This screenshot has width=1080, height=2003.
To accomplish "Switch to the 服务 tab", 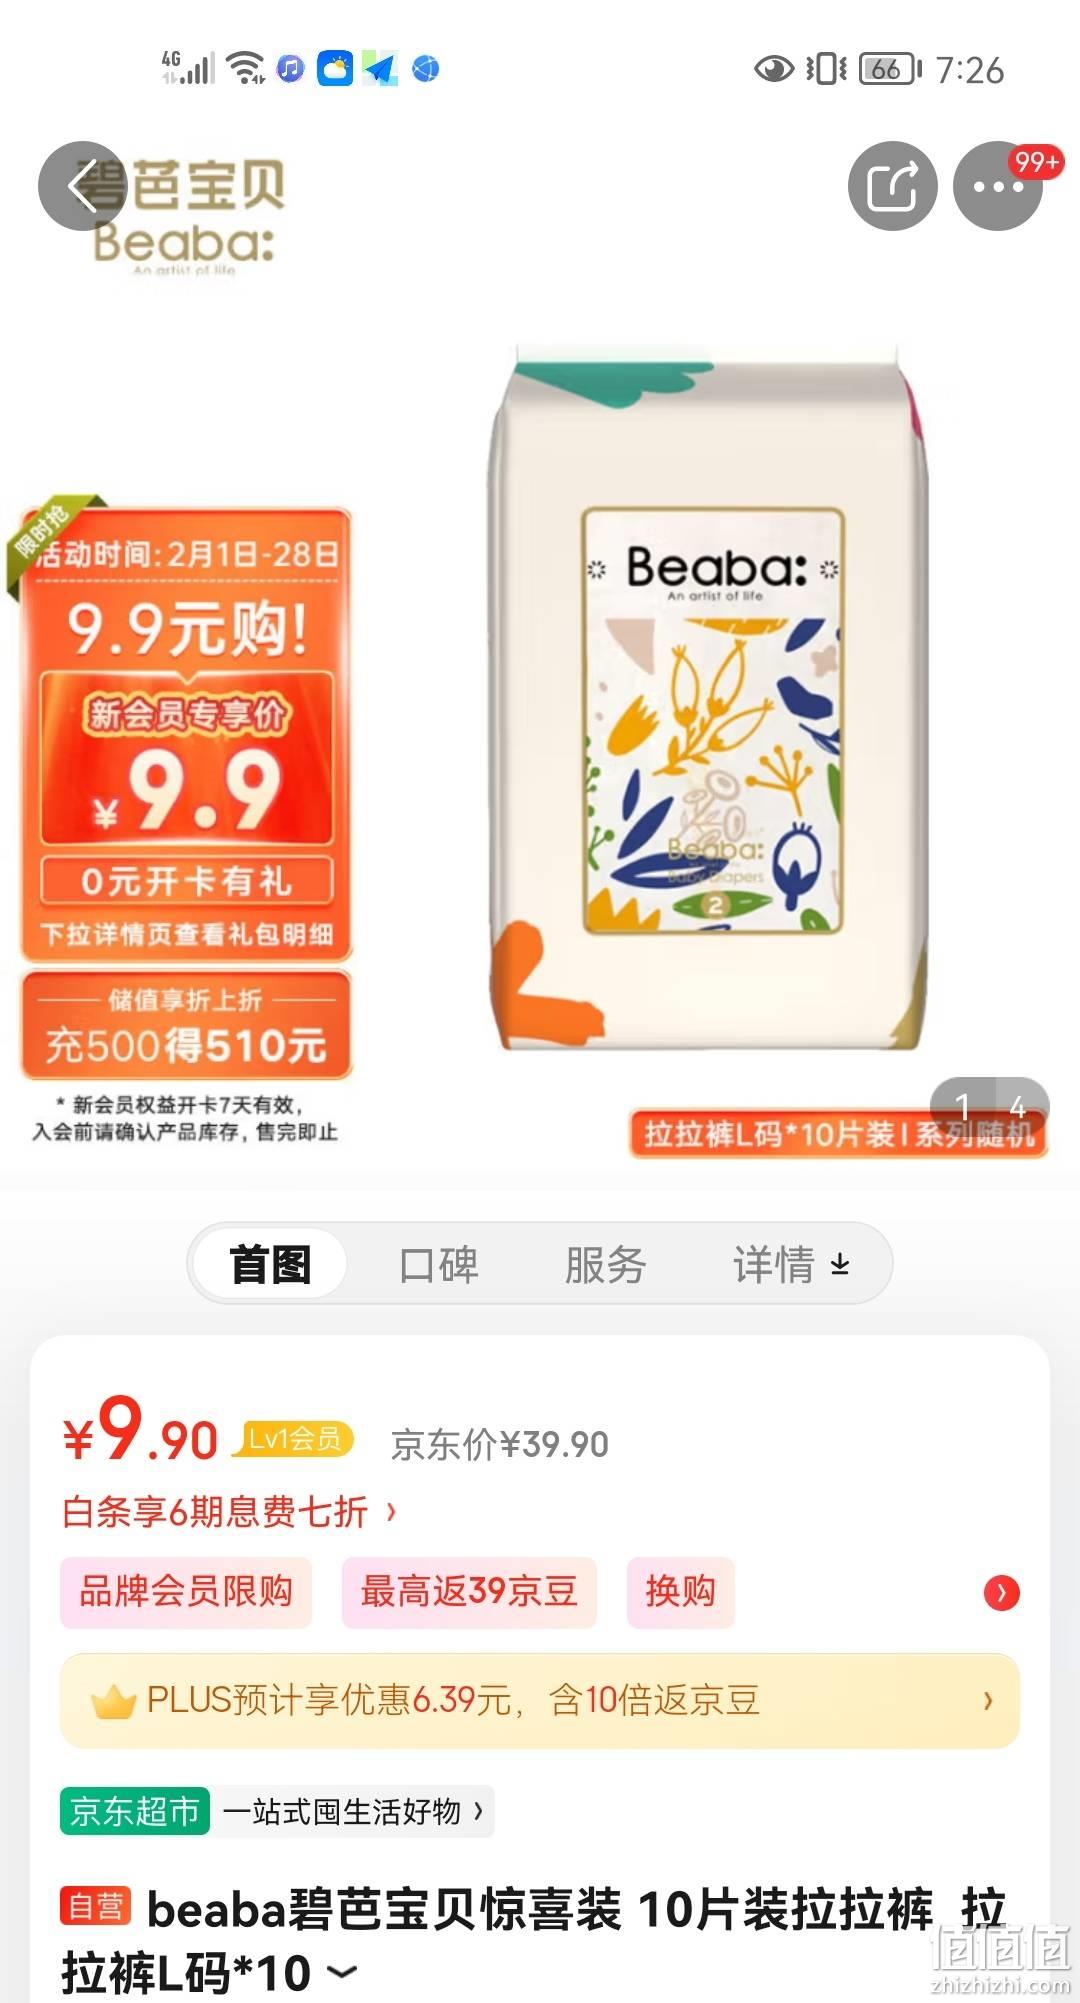I will point(605,1264).
